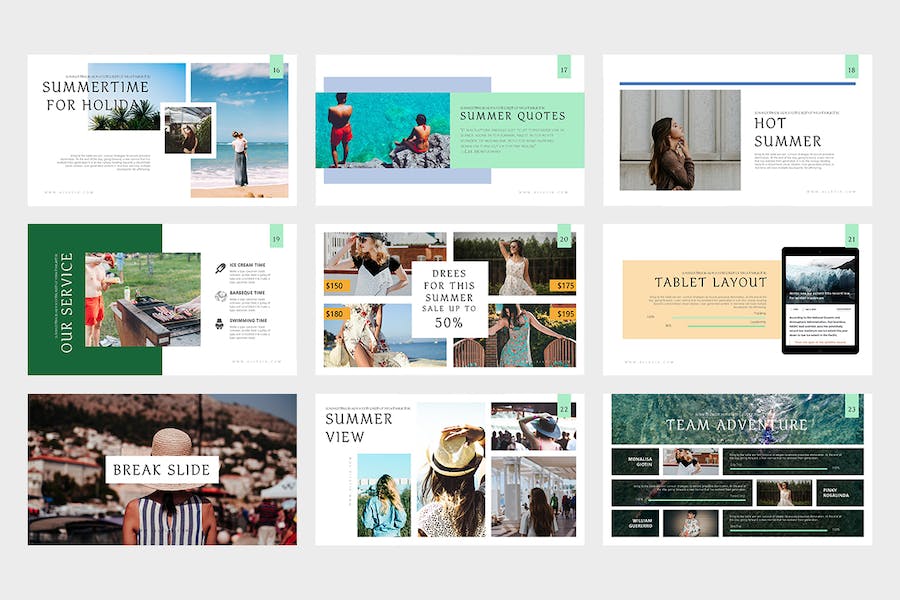
Task: Select the Summer View heading
Action: coord(359,428)
